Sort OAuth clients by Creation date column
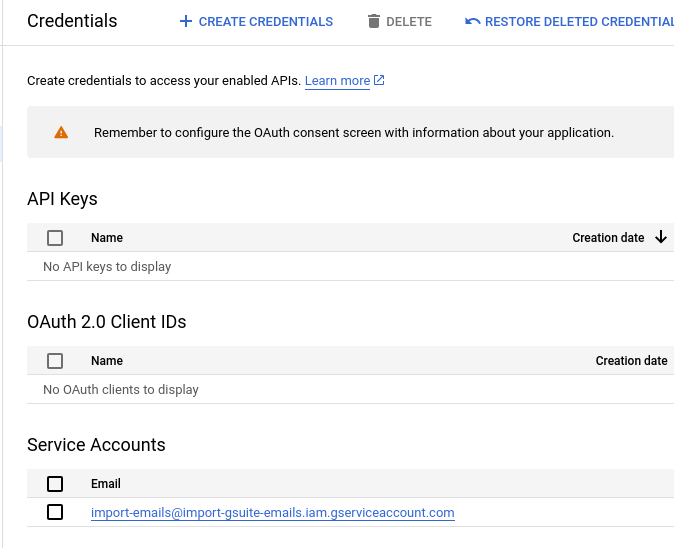Image resolution: width=674 pixels, height=548 pixels. 631,361
